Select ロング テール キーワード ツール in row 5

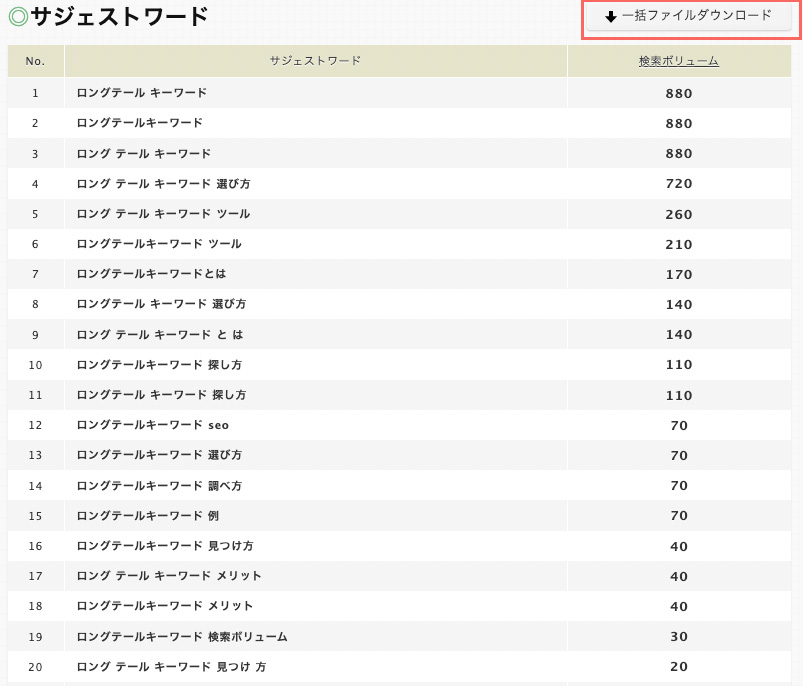(163, 213)
